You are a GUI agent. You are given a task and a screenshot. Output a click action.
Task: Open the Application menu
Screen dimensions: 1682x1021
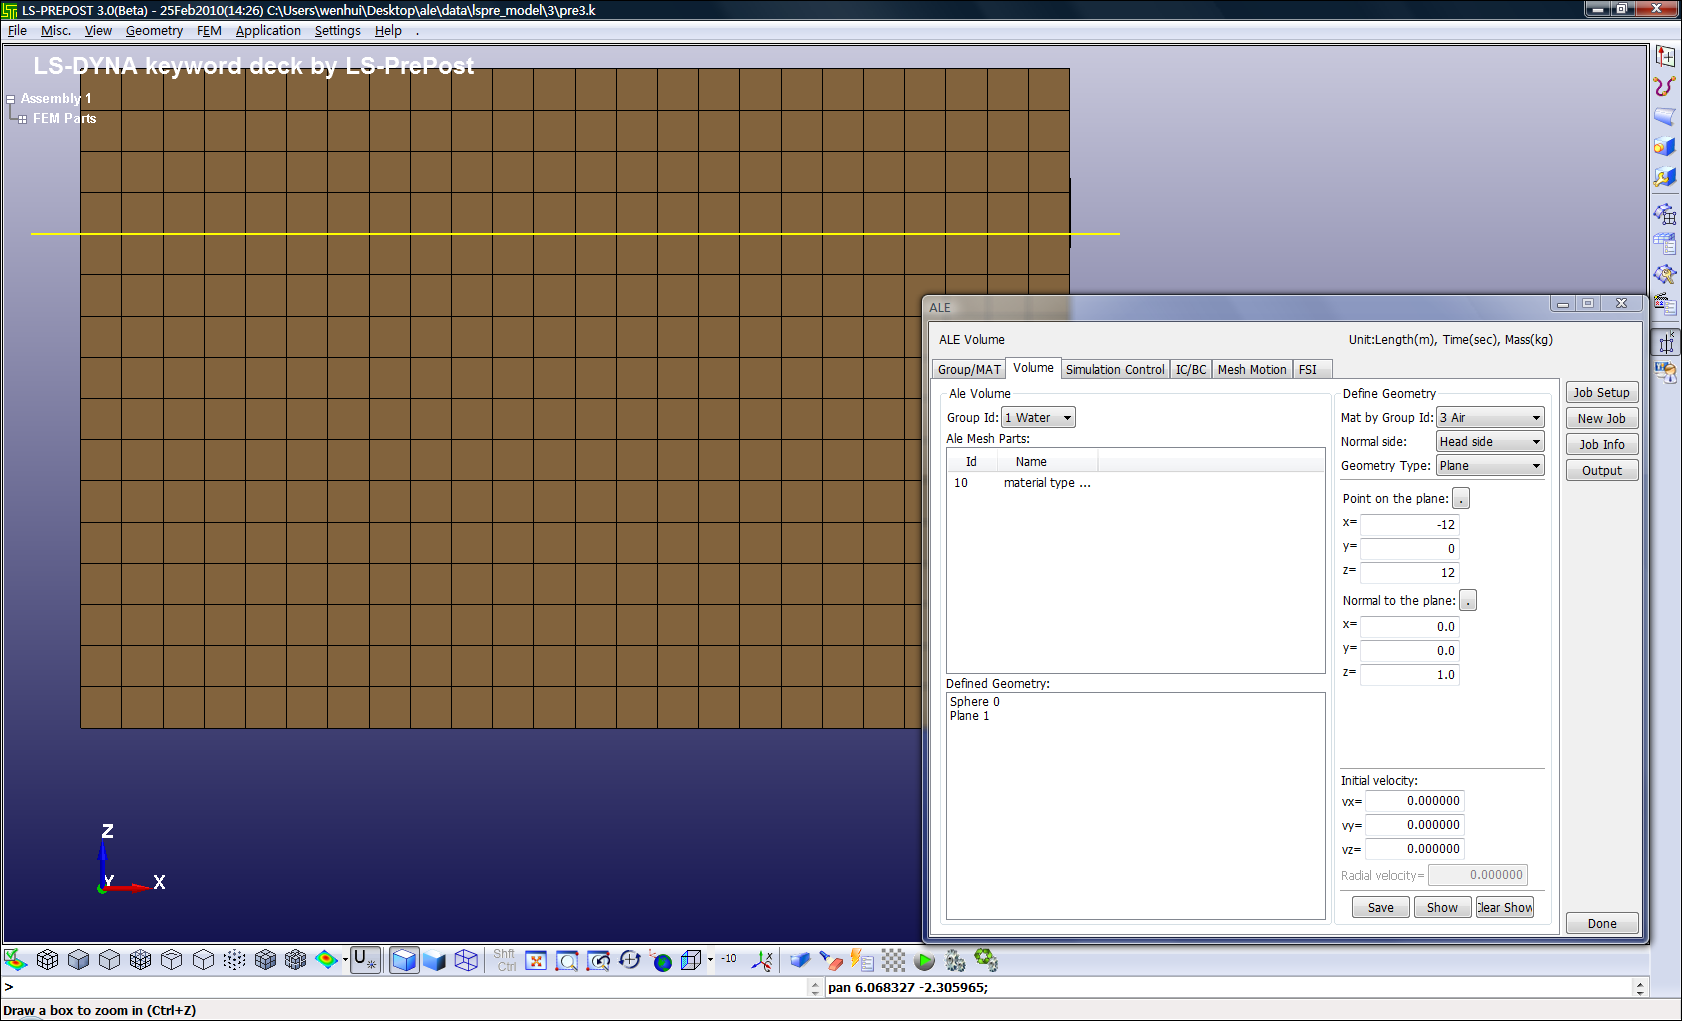tap(268, 31)
